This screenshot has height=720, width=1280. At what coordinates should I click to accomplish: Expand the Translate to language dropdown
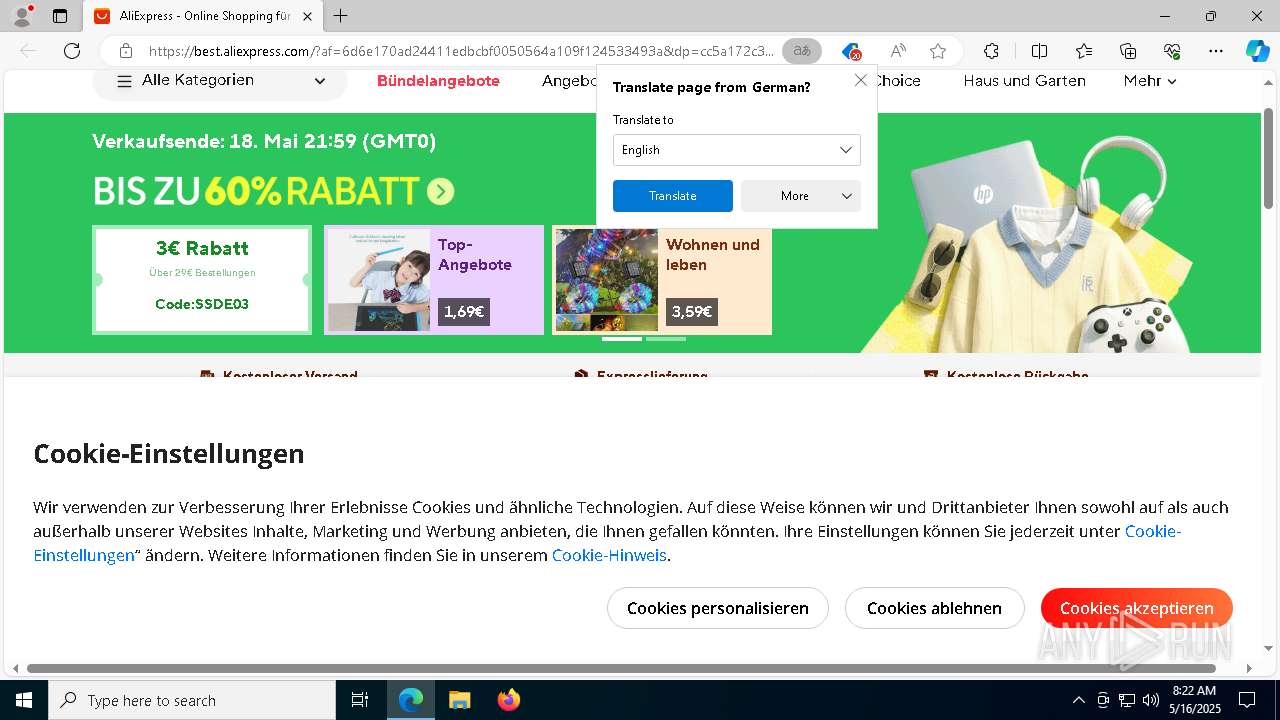[x=736, y=150]
